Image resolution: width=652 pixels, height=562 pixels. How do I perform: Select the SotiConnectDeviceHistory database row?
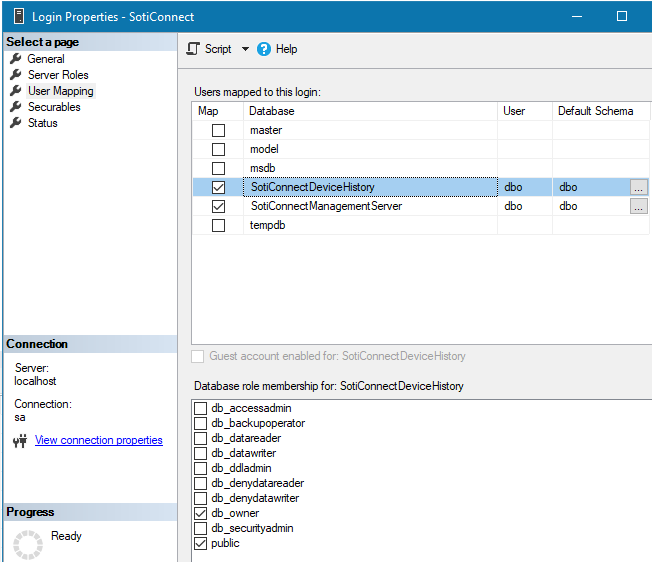tap(420, 187)
